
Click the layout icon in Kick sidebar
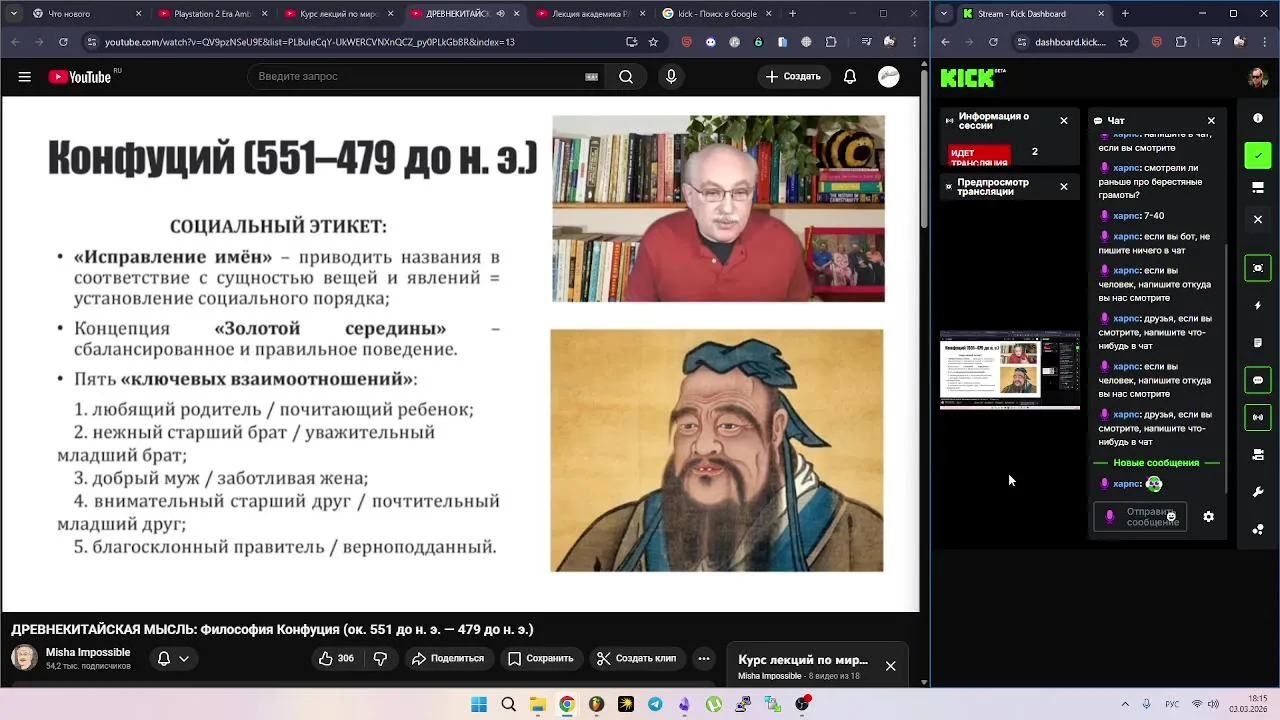1258,187
